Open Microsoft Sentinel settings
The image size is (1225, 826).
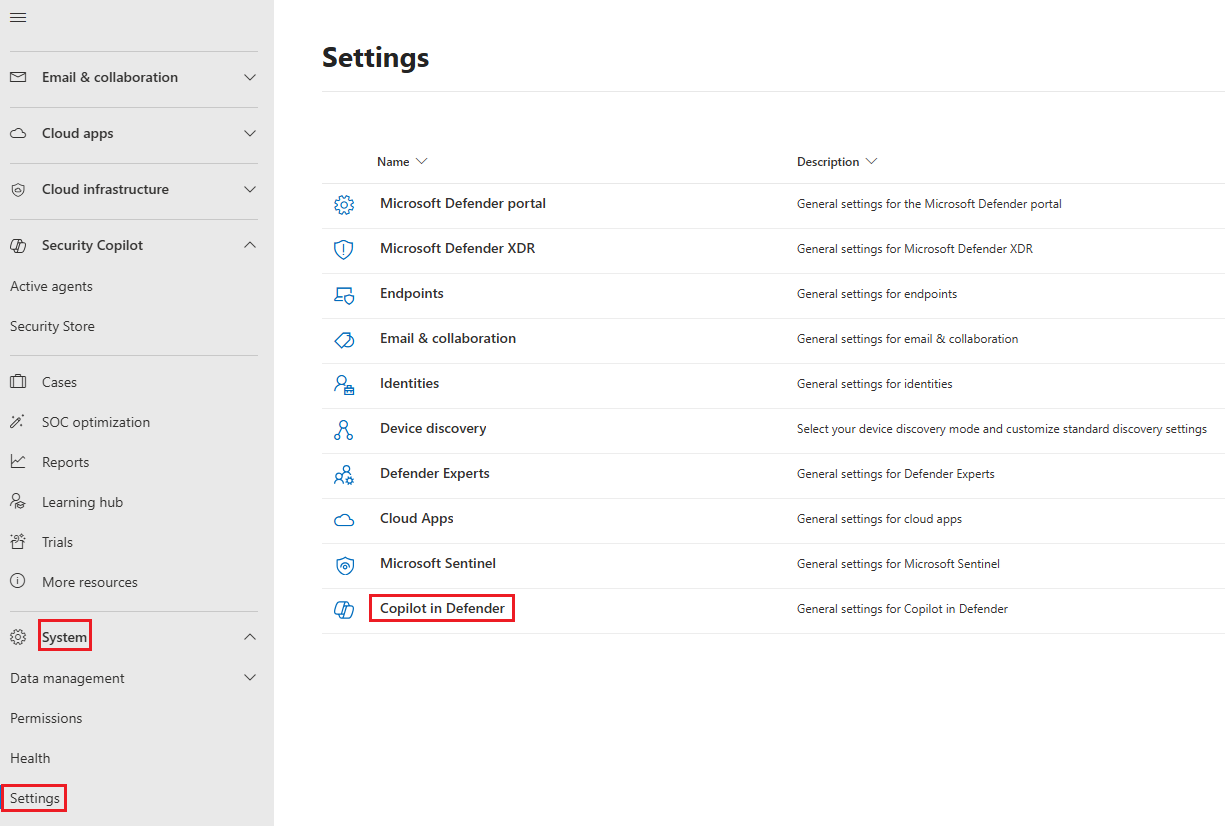pyautogui.click(x=438, y=563)
